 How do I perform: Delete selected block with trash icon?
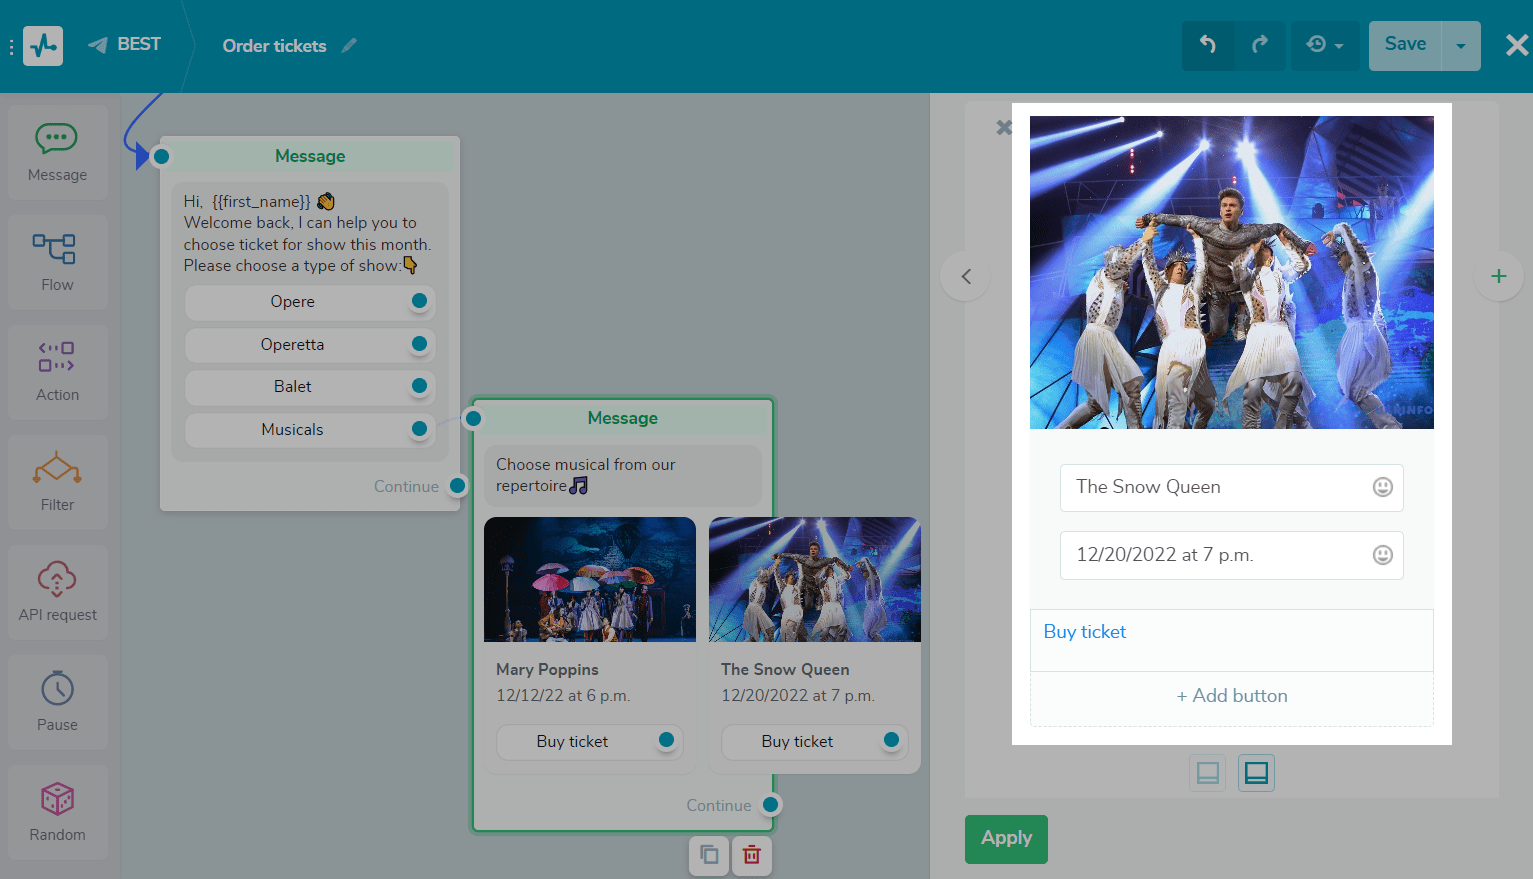[x=752, y=855]
